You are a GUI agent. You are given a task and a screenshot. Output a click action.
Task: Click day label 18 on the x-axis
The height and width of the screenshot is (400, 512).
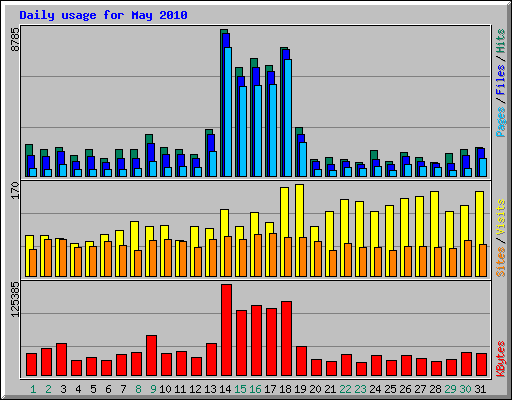tap(285, 389)
